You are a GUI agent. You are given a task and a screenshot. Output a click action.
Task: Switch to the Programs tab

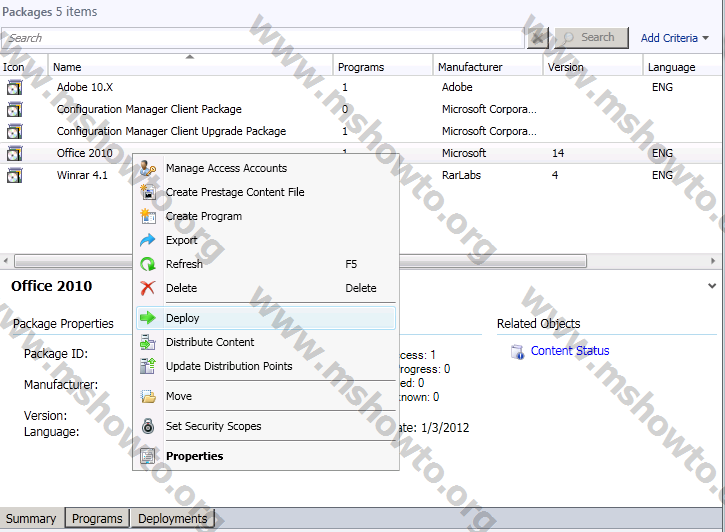coord(97,519)
